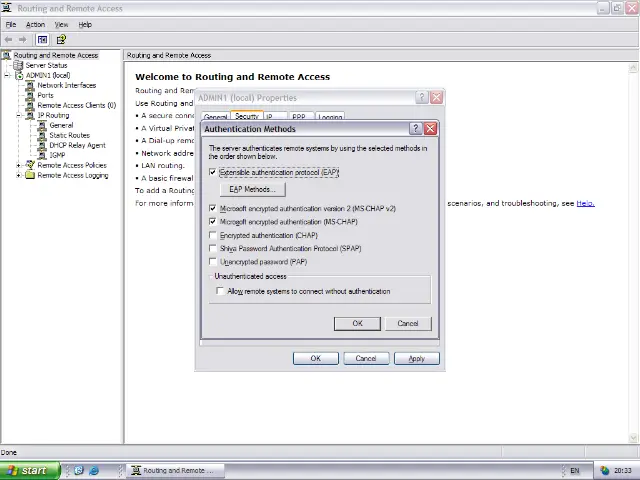The width and height of the screenshot is (640, 480).
Task: Enable Shiva Password Authentication Protocol (SPAP)
Action: 213,248
